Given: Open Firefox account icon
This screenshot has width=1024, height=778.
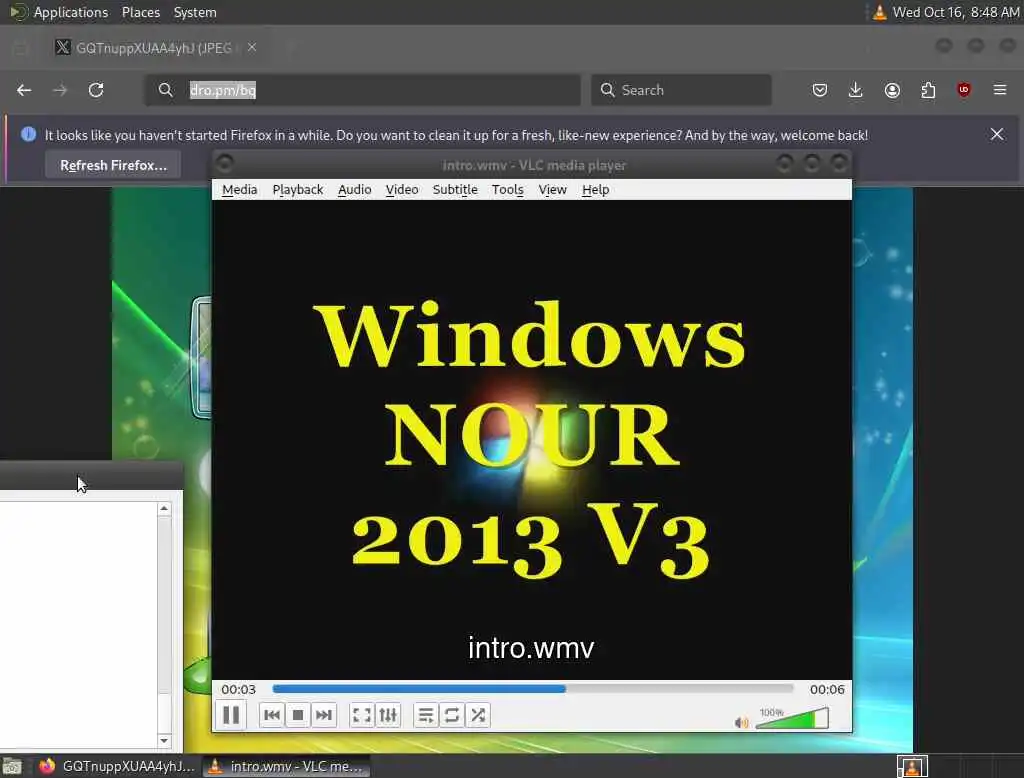Looking at the screenshot, I should (x=892, y=90).
